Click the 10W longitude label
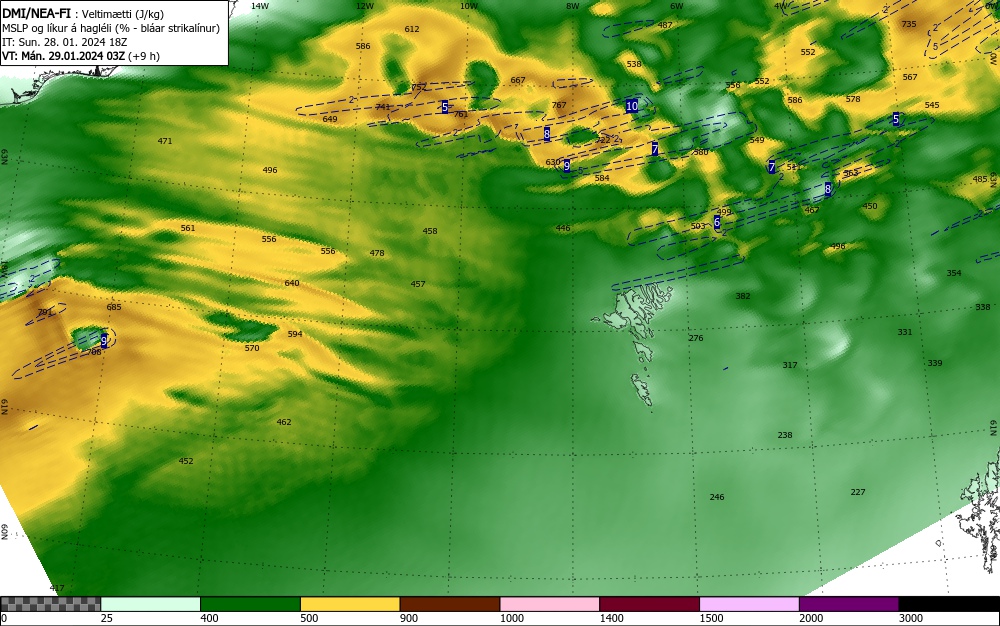 point(469,6)
